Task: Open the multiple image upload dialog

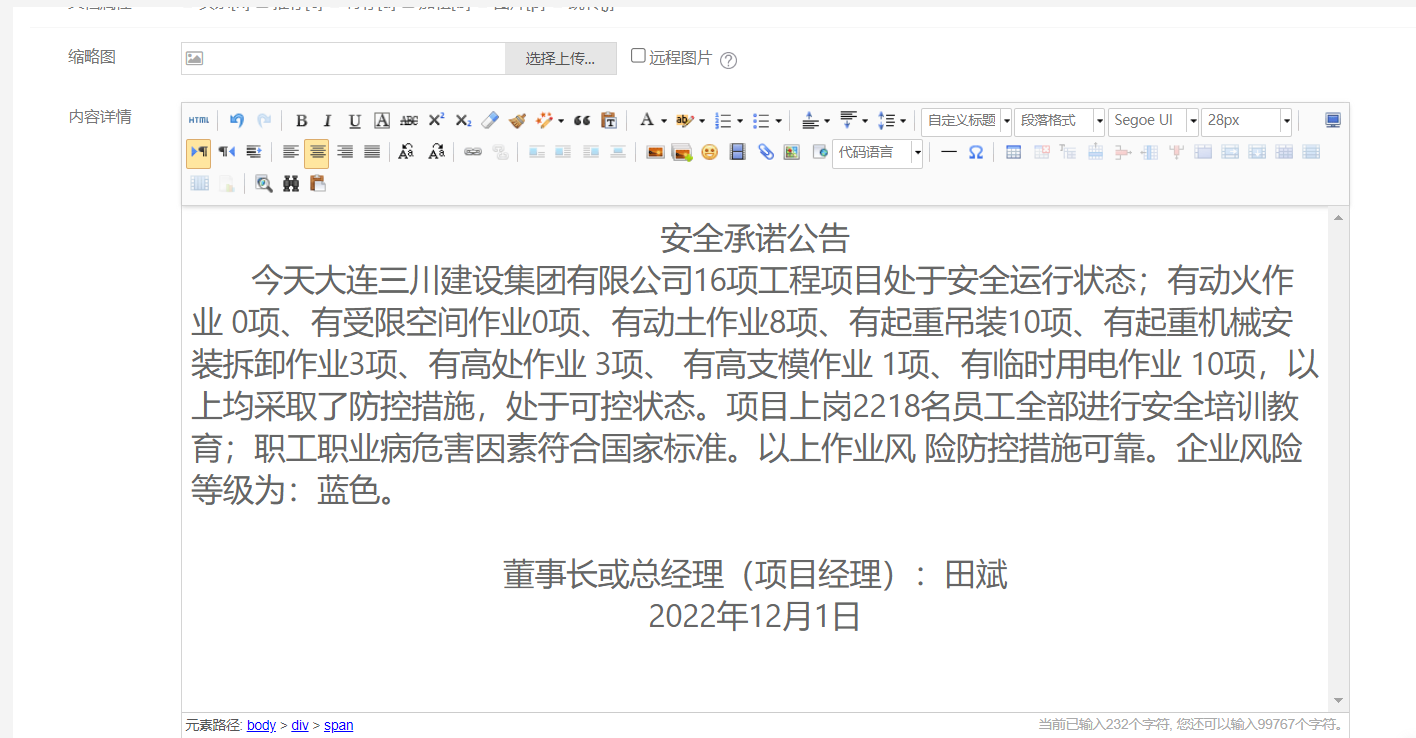Action: pyautogui.click(x=683, y=152)
